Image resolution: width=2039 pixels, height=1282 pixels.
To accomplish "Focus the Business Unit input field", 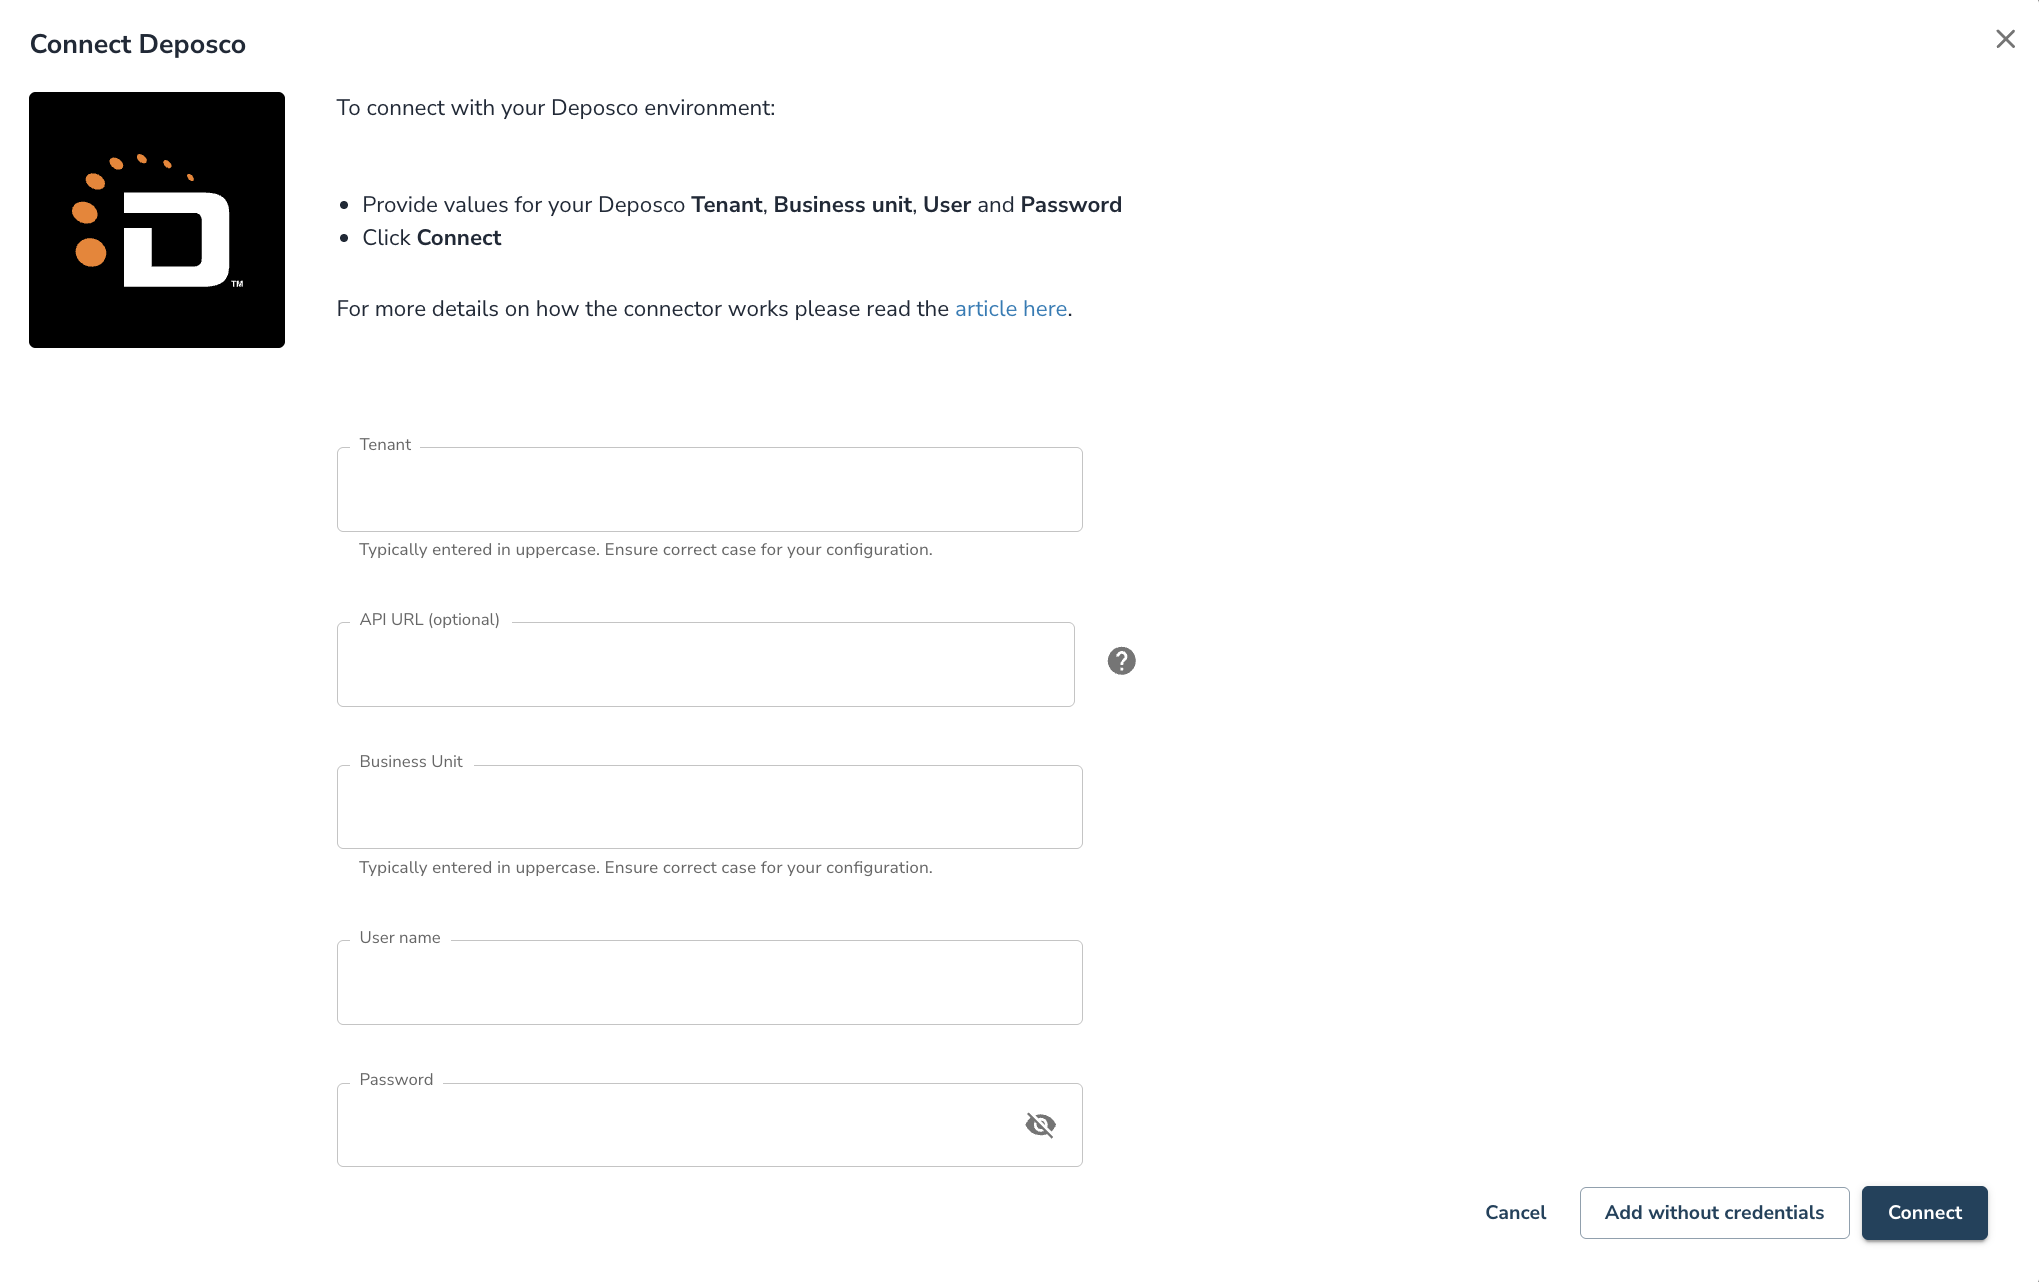I will pyautogui.click(x=710, y=807).
